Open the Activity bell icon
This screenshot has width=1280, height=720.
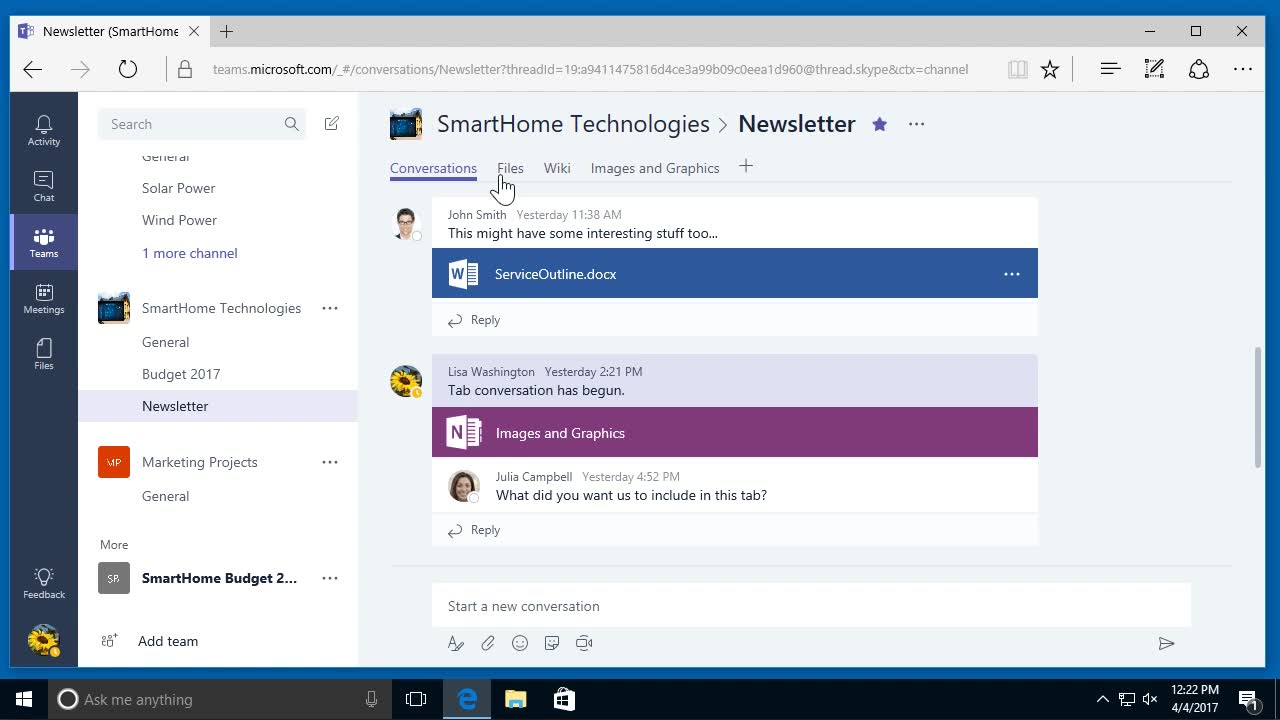click(x=44, y=130)
